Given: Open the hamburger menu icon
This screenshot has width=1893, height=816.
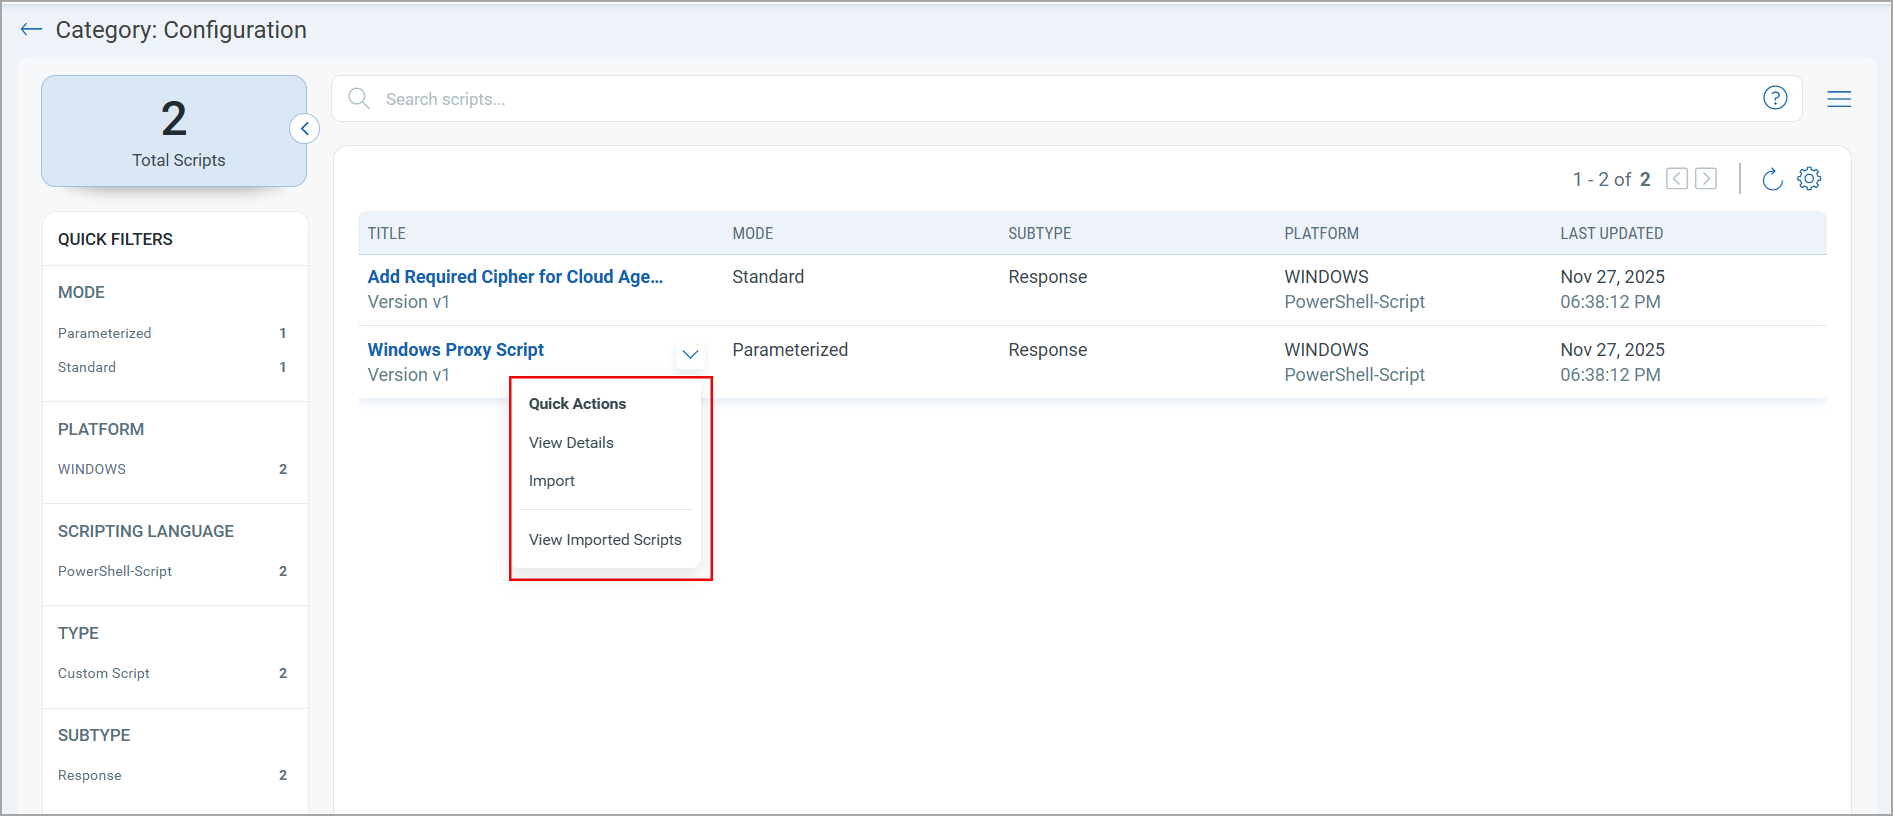Looking at the screenshot, I should pos(1838,99).
